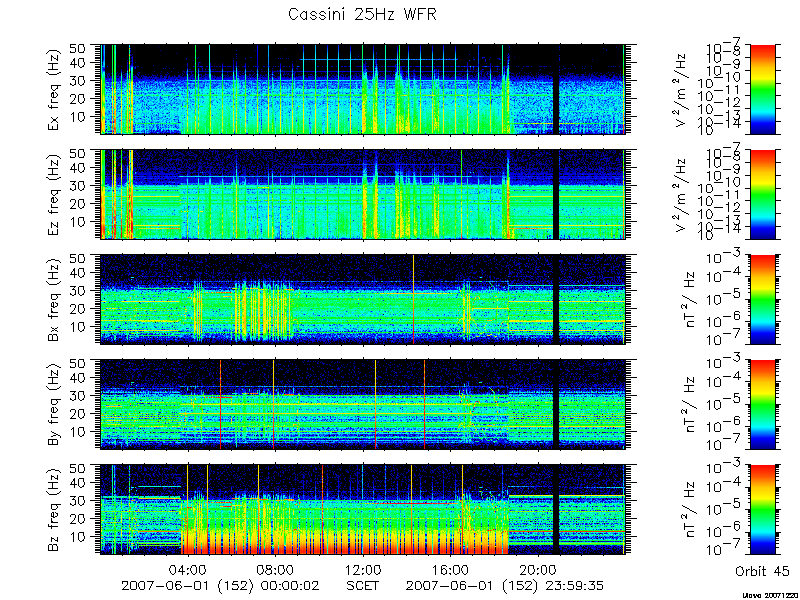This screenshot has width=800, height=600.
Task: Click the 10⁻³ top tick of the Bx color bar
Action: [x=723, y=257]
